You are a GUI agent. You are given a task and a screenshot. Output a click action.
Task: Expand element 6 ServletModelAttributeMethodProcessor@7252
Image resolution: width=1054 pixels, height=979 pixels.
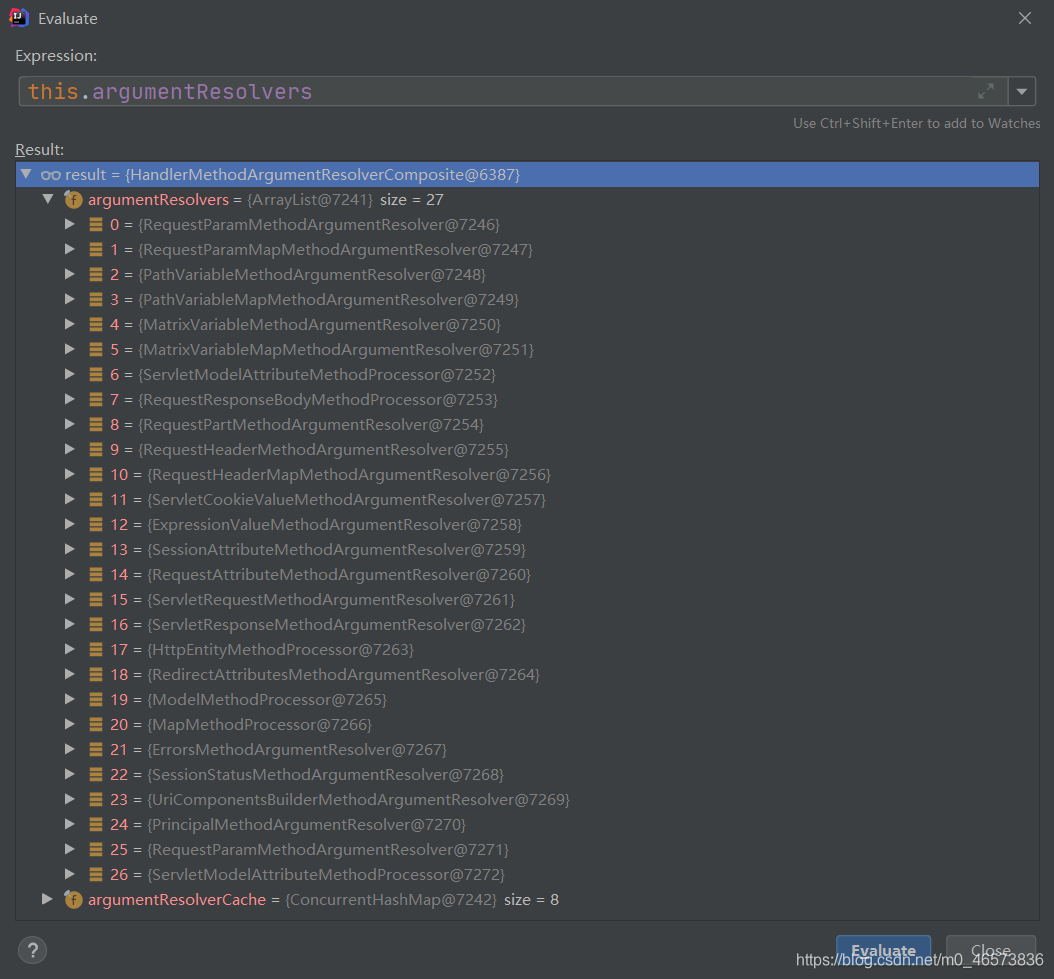pos(69,374)
